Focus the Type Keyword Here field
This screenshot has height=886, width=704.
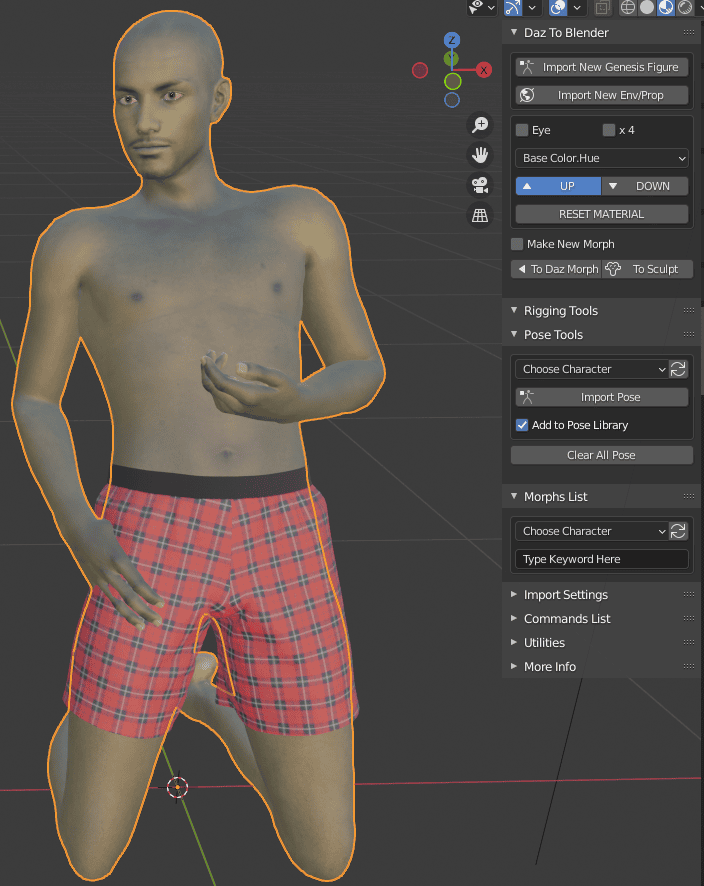pos(602,559)
